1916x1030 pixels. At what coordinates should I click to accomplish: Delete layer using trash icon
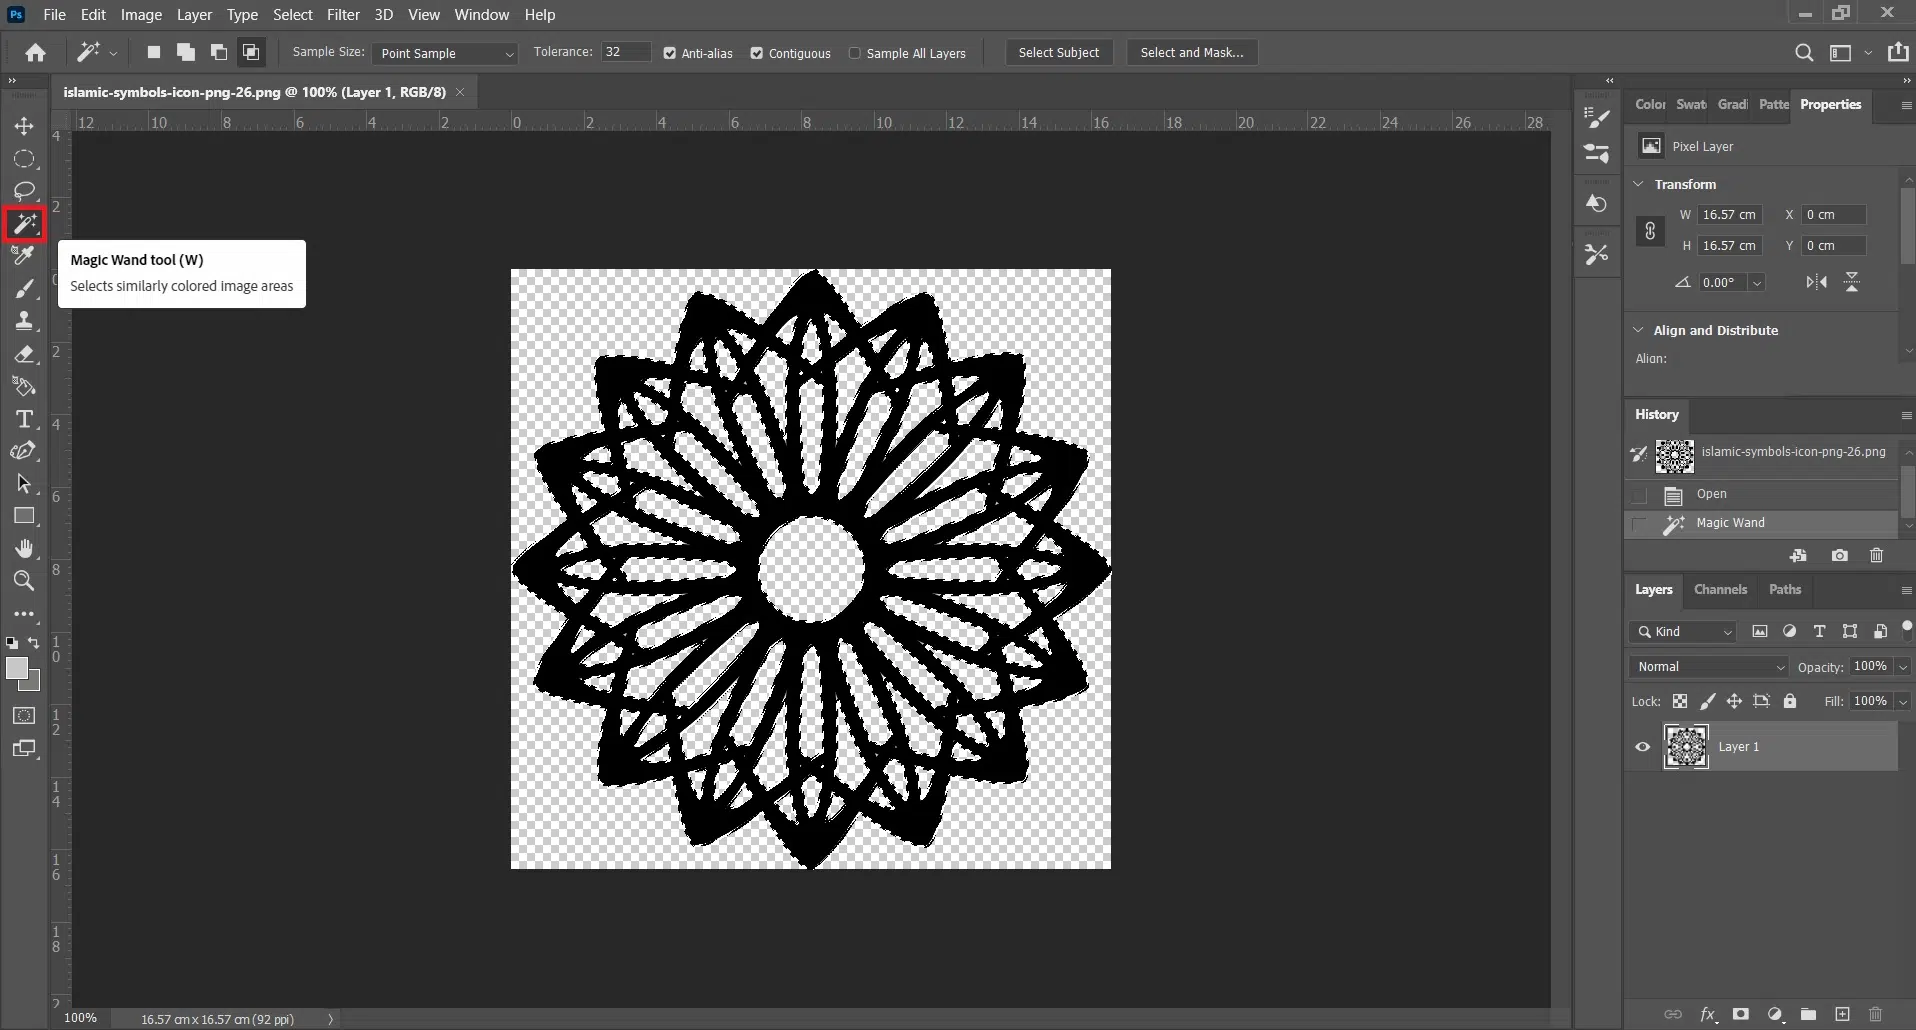click(1876, 1014)
